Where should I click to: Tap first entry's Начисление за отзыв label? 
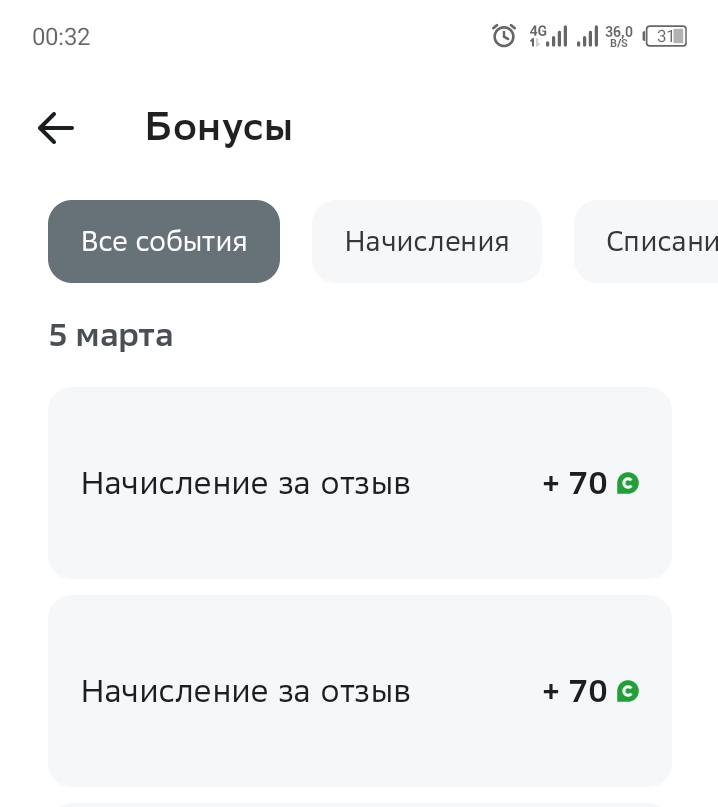tap(246, 483)
